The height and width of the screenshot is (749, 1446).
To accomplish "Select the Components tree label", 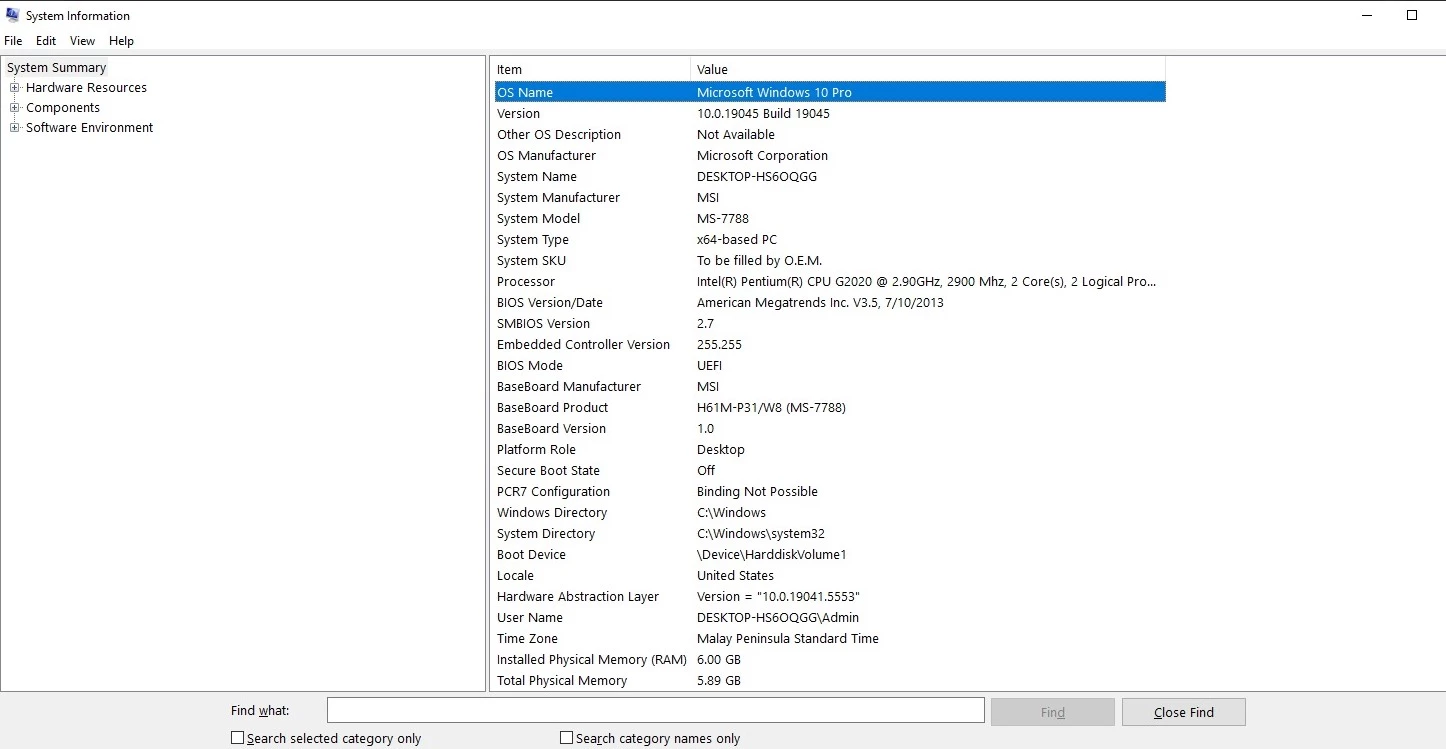I will click(63, 108).
